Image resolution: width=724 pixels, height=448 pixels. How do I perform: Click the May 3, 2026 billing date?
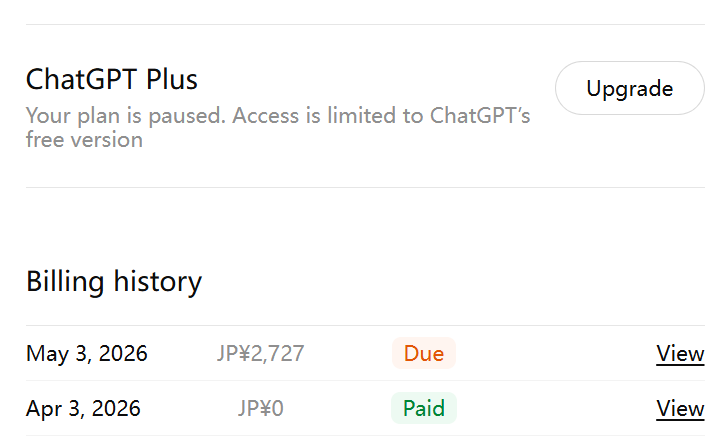coord(87,354)
